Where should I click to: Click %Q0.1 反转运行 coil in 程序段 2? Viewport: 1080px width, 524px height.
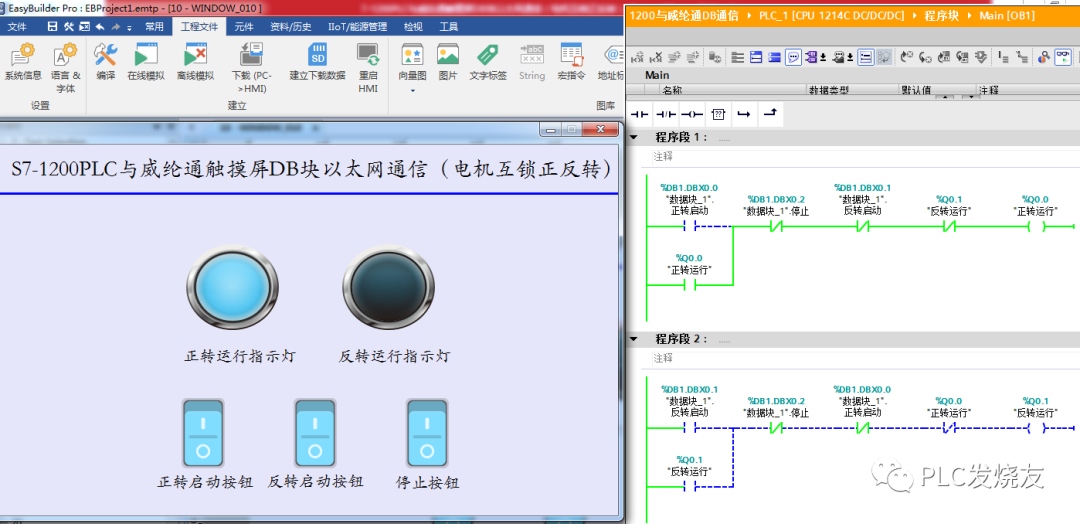point(1035,428)
